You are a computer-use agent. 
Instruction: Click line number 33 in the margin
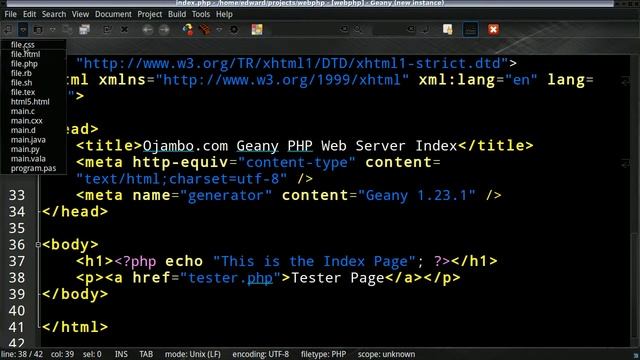click(17, 195)
